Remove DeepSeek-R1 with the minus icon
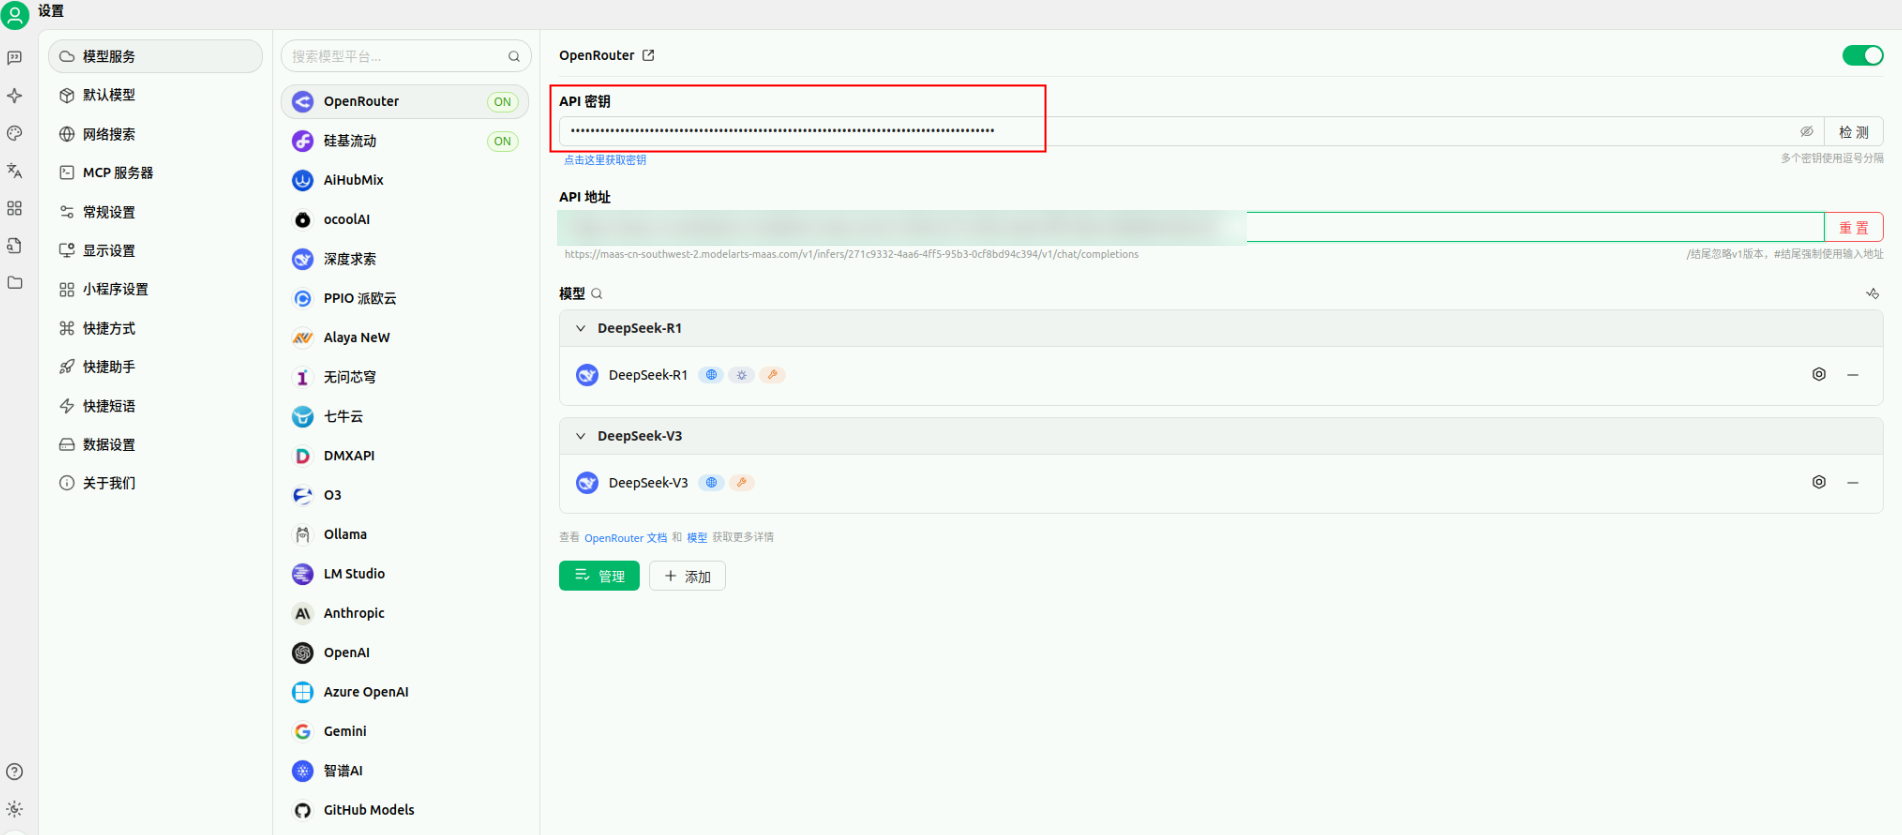Image resolution: width=1902 pixels, height=835 pixels. pyautogui.click(x=1853, y=375)
